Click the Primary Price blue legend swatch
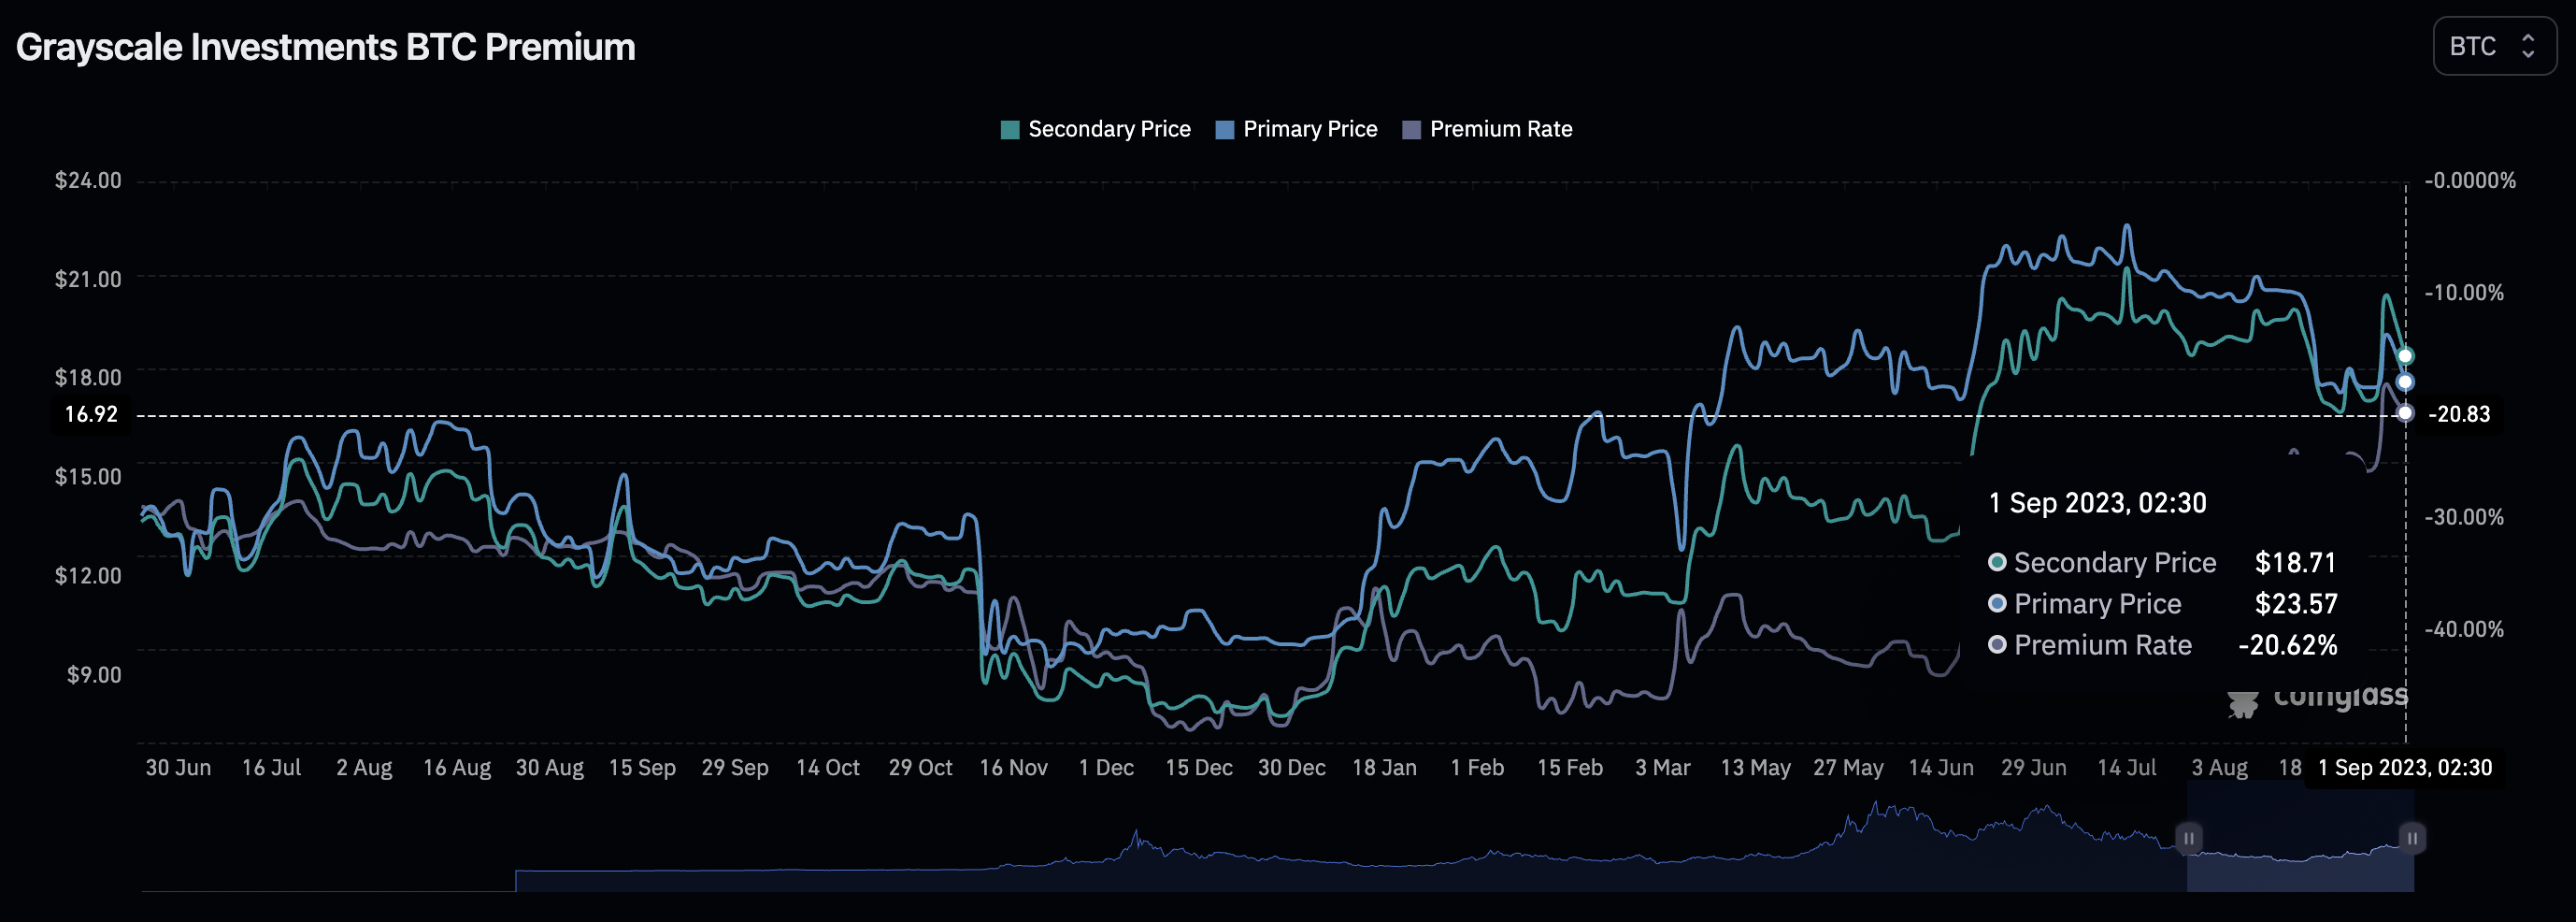Image resolution: width=2576 pixels, height=922 pixels. pyautogui.click(x=1225, y=130)
